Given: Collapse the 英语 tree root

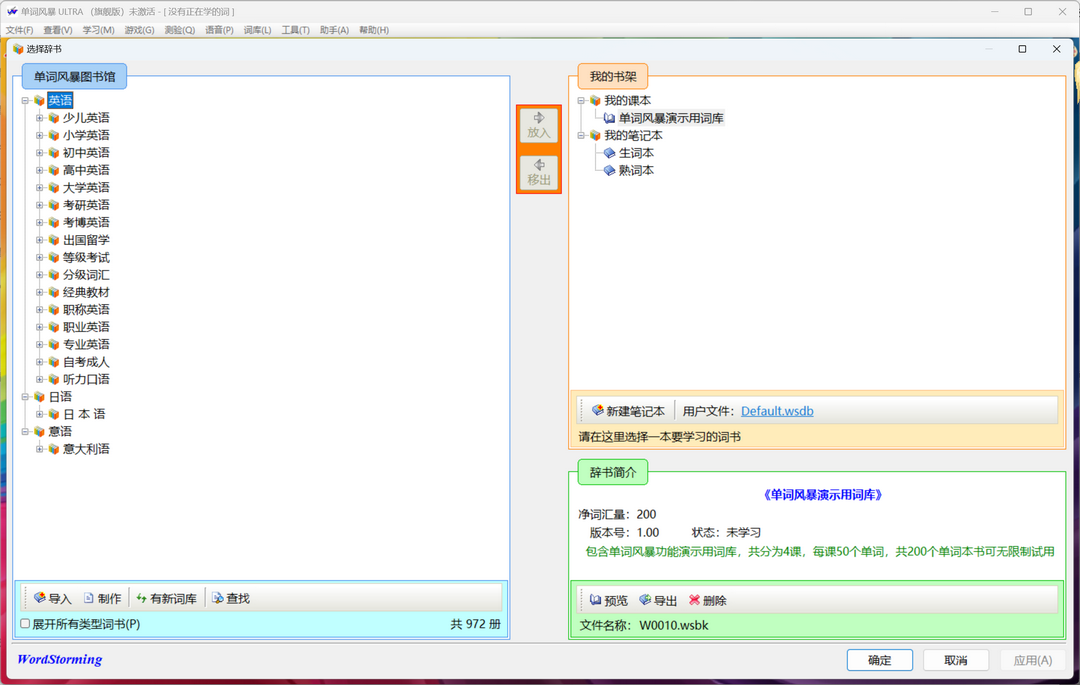Looking at the screenshot, I should click(24, 100).
